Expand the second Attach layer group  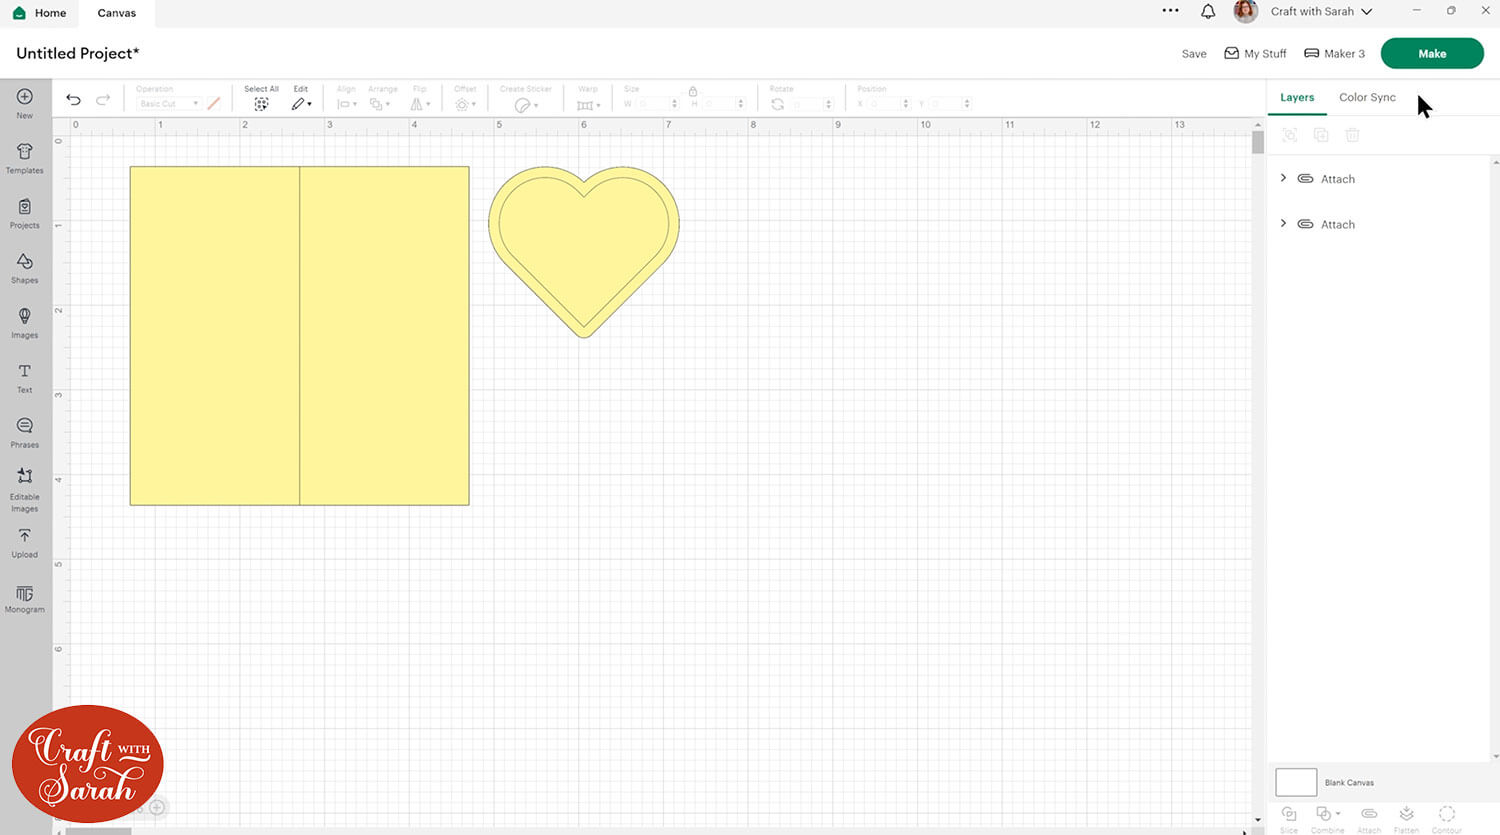pos(1283,224)
